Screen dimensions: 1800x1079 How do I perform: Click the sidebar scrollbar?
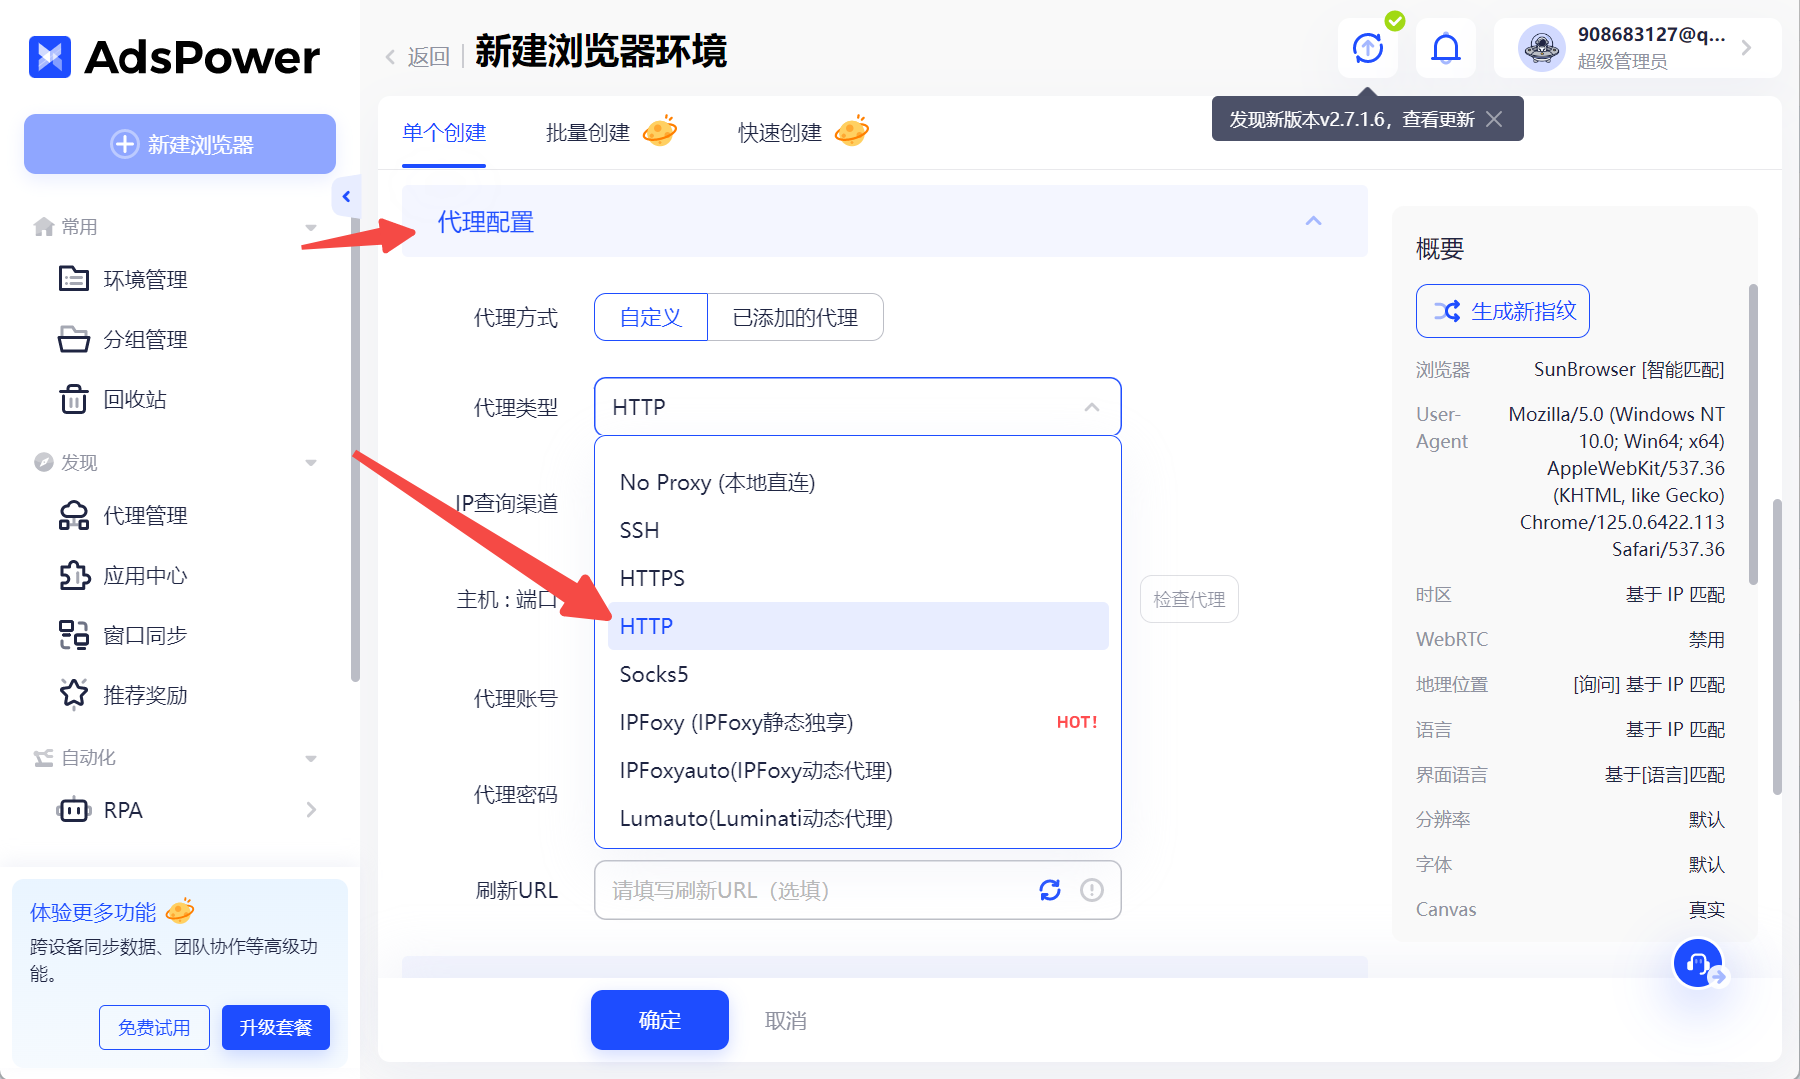[x=355, y=450]
